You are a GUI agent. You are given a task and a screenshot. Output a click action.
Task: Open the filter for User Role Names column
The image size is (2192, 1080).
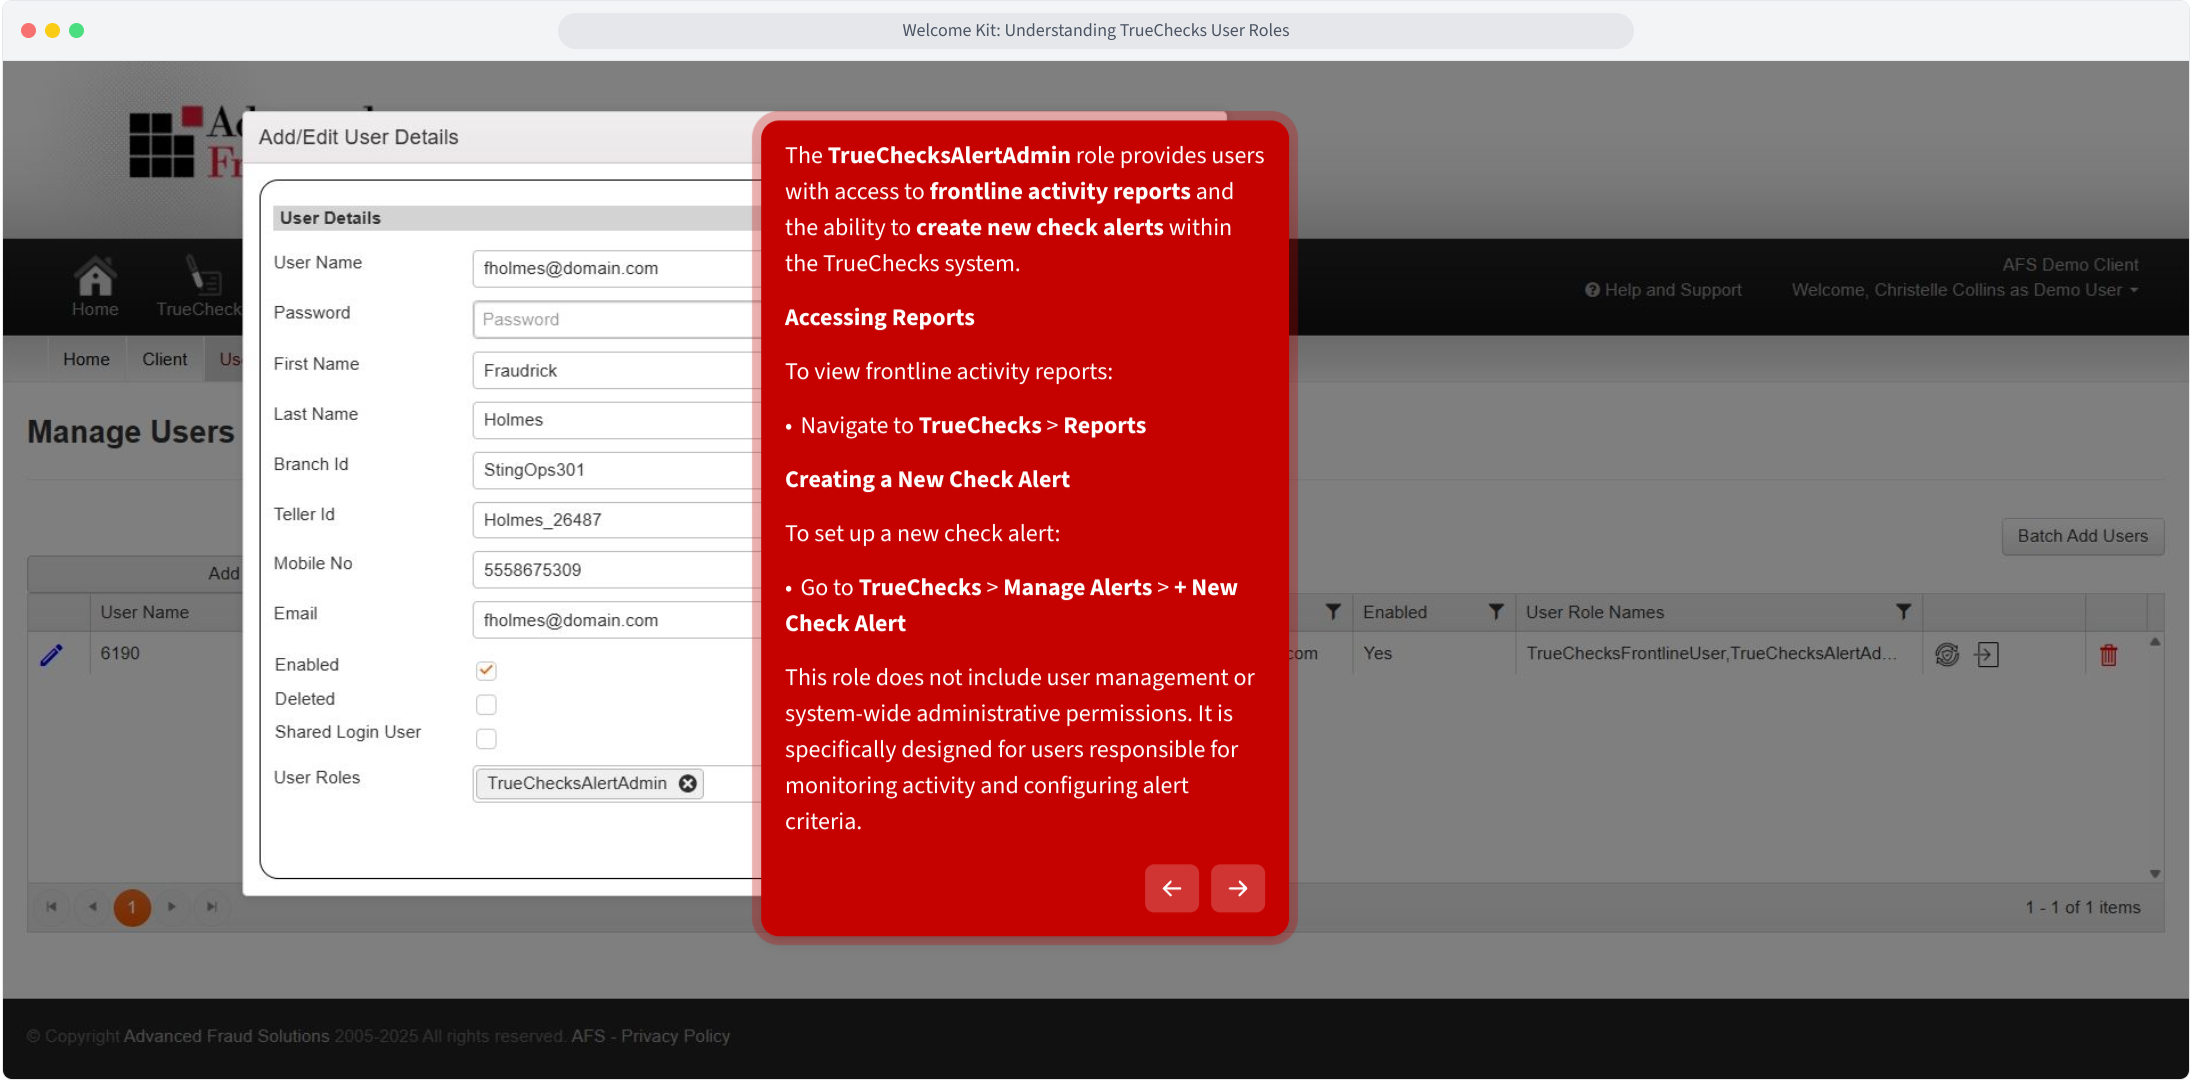pyautogui.click(x=1903, y=612)
